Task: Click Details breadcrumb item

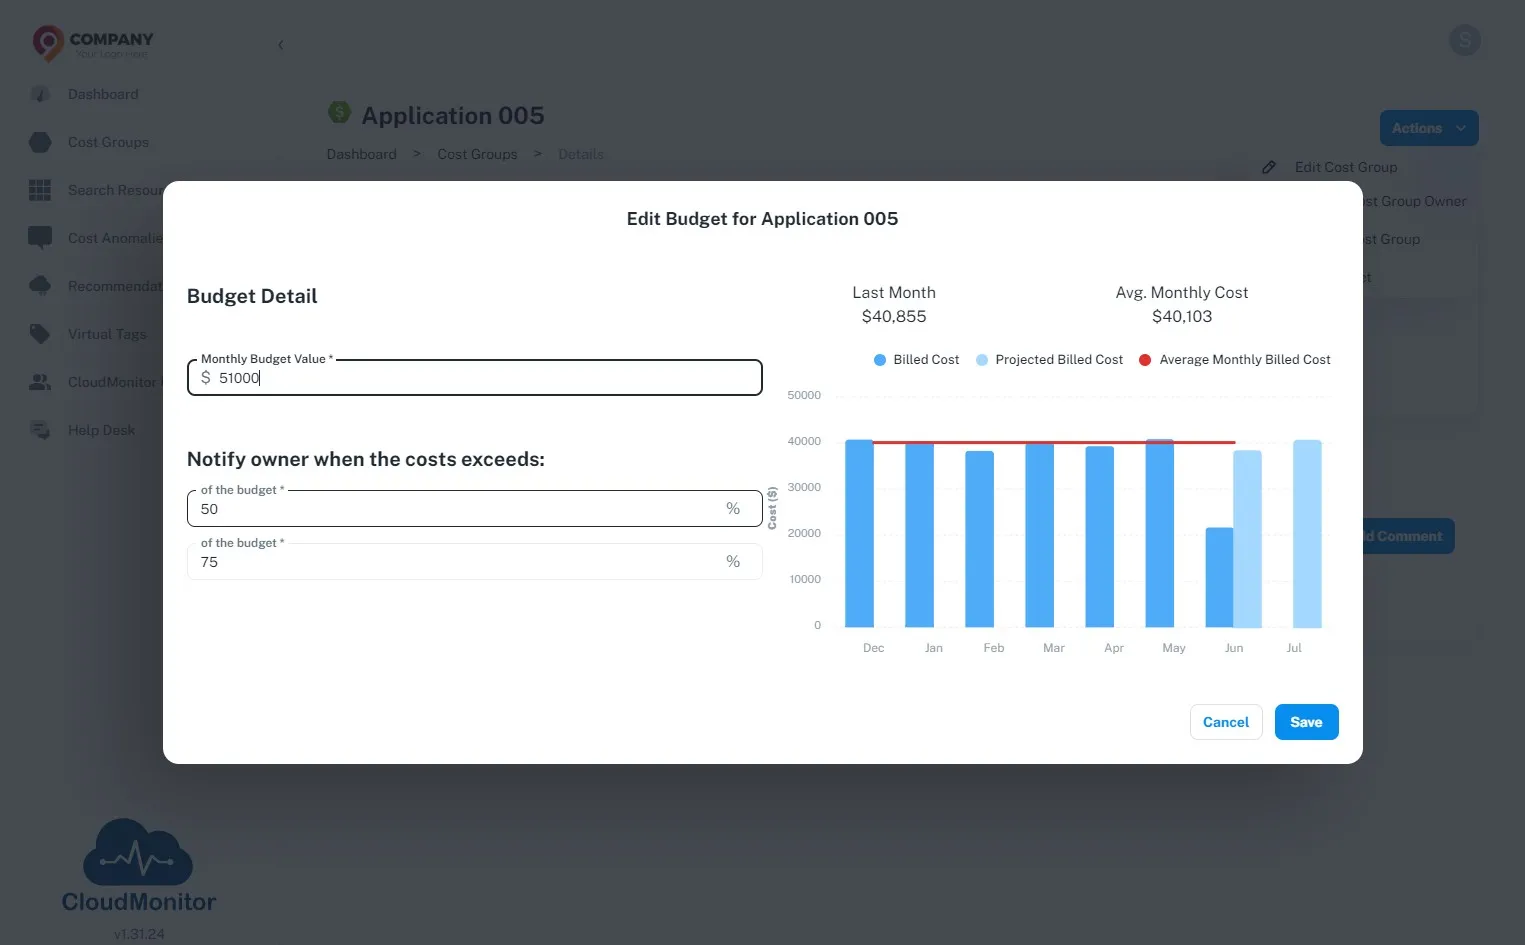Action: tap(581, 154)
